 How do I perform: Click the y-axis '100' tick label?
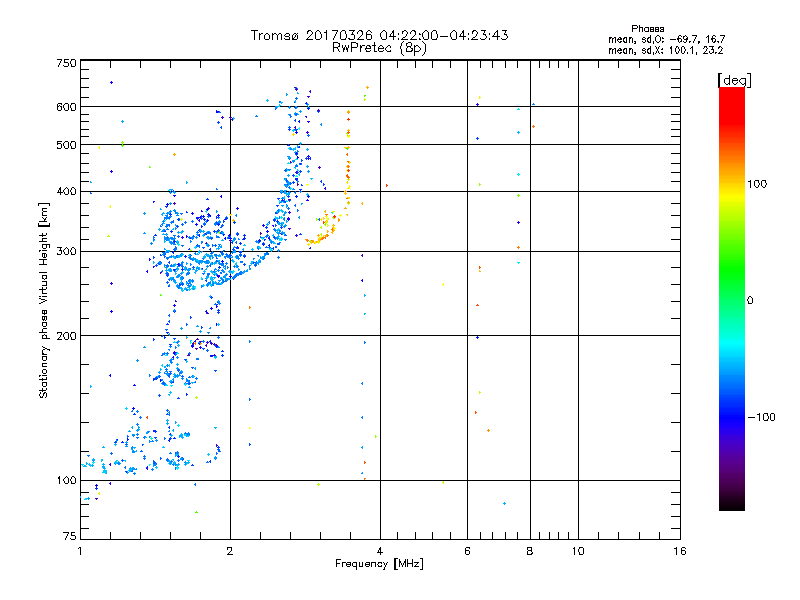pyautogui.click(x=66, y=480)
